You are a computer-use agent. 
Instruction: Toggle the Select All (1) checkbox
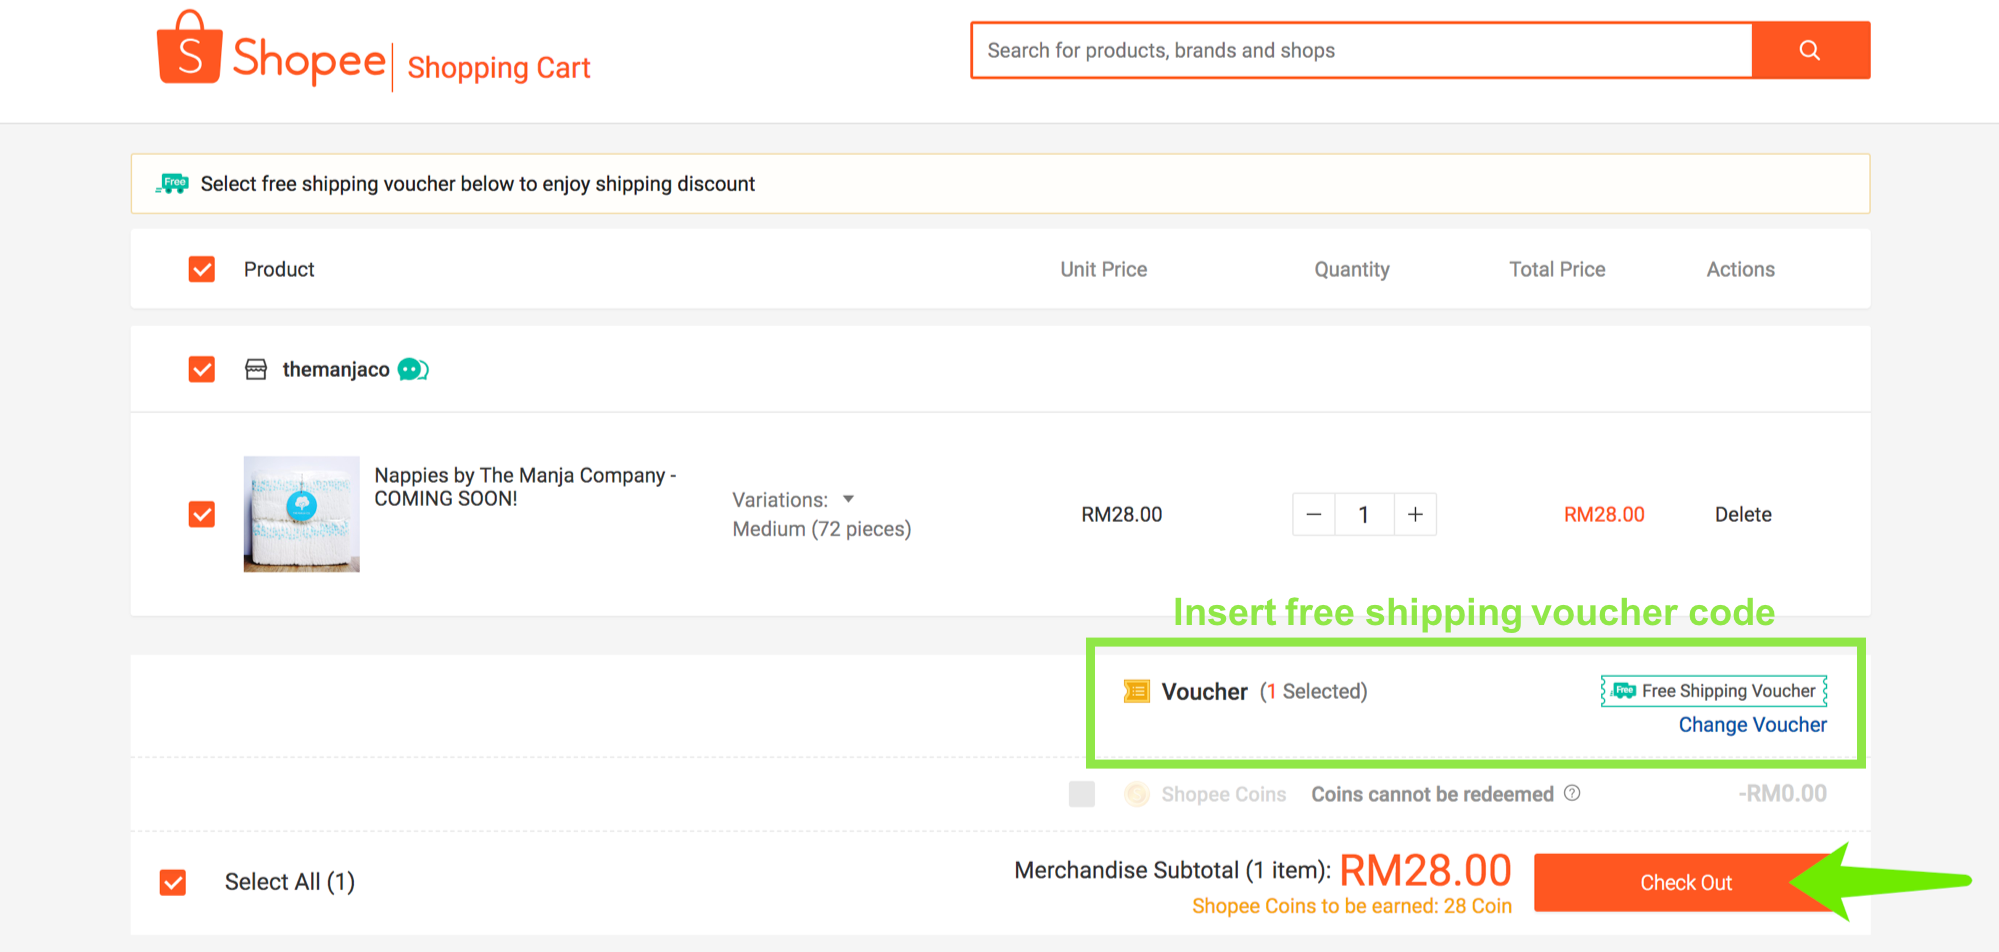coord(173,882)
